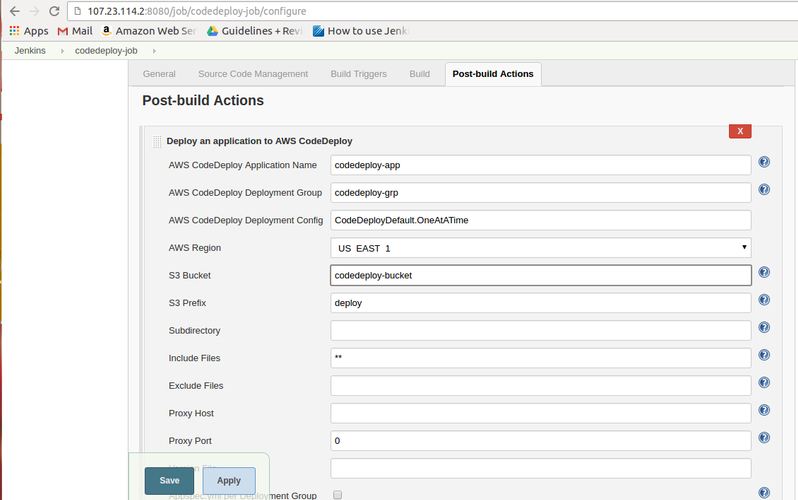Switch to the Build tab

click(x=419, y=74)
